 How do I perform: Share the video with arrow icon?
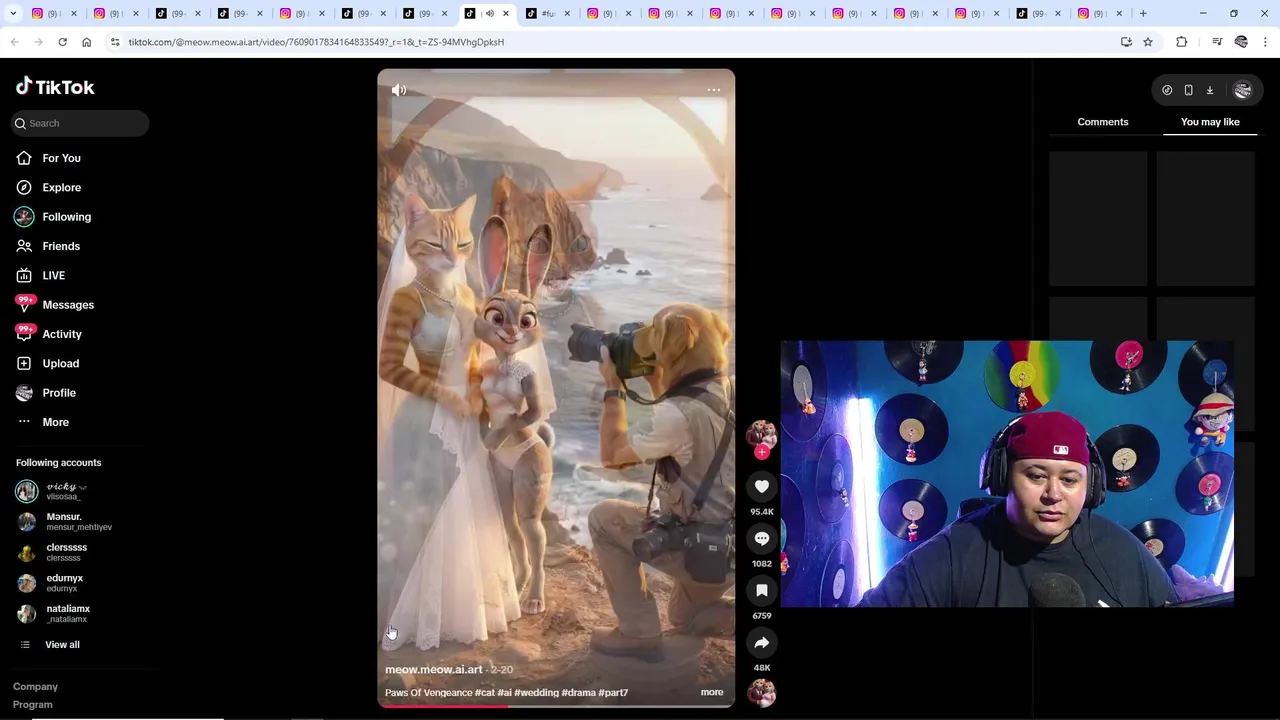pos(762,643)
